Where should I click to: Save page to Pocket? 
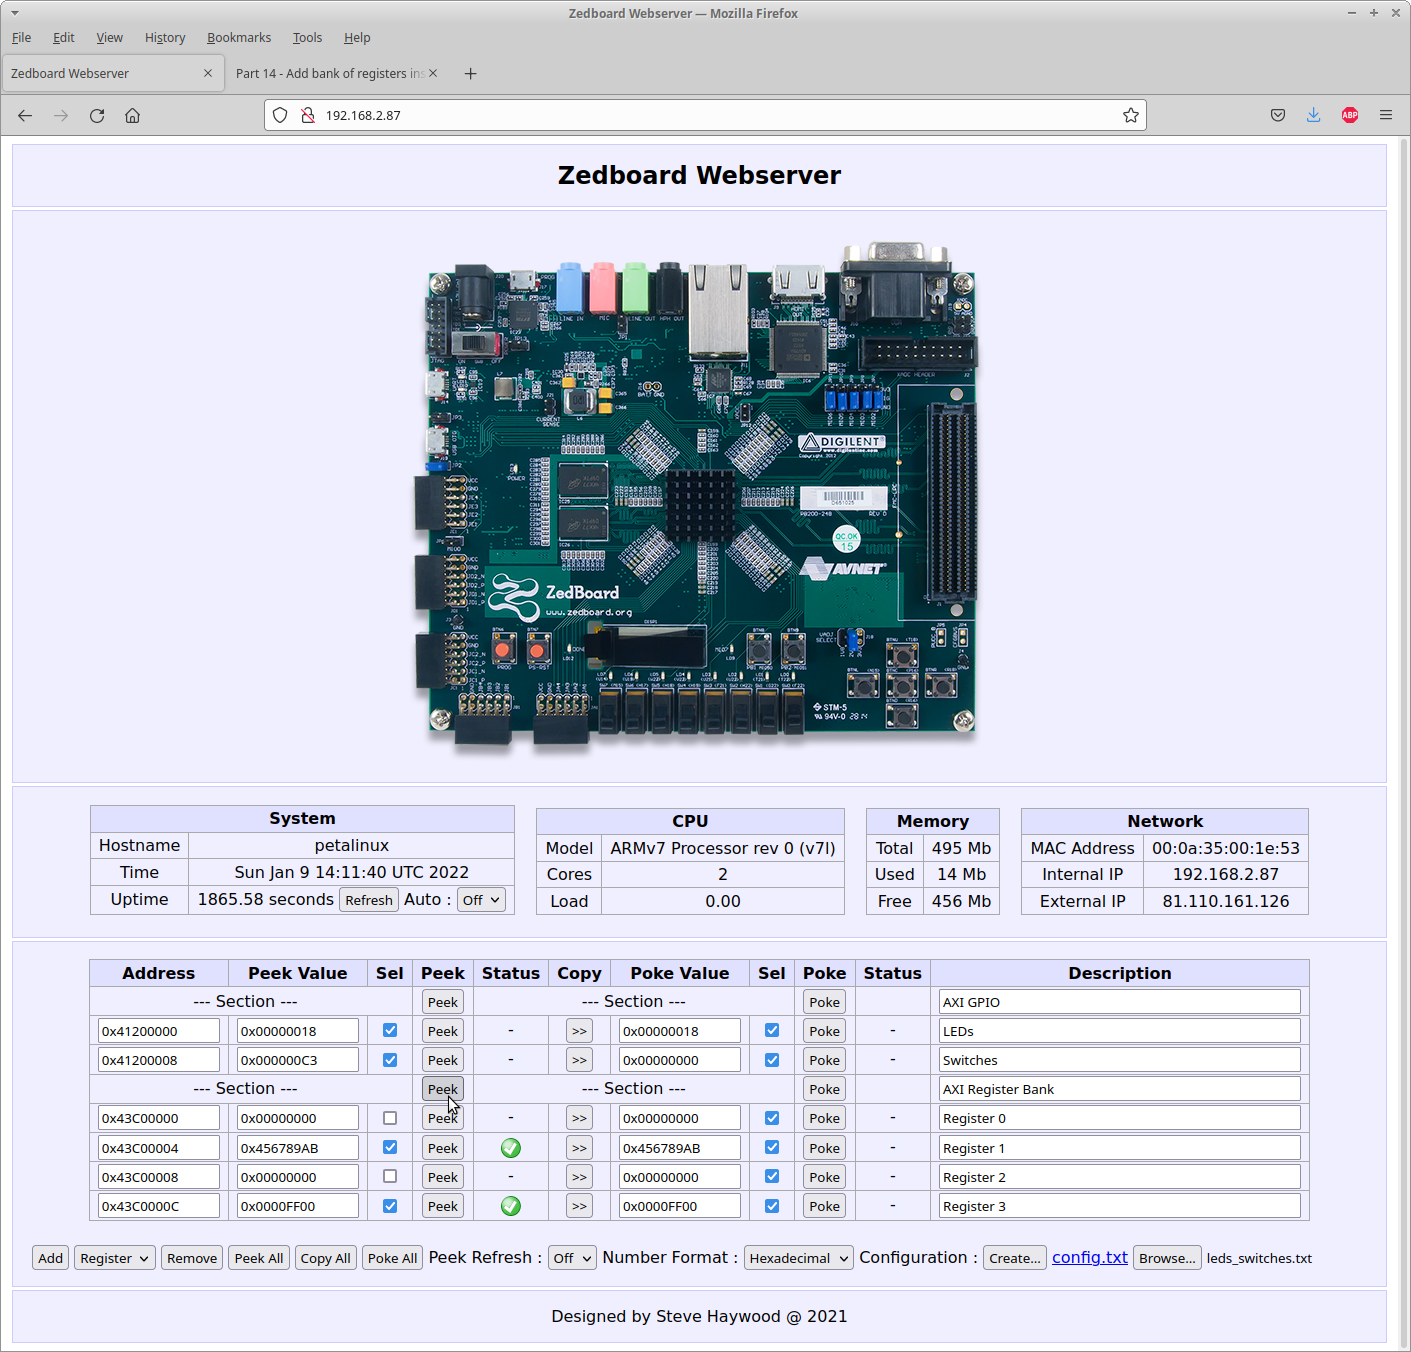(1277, 116)
